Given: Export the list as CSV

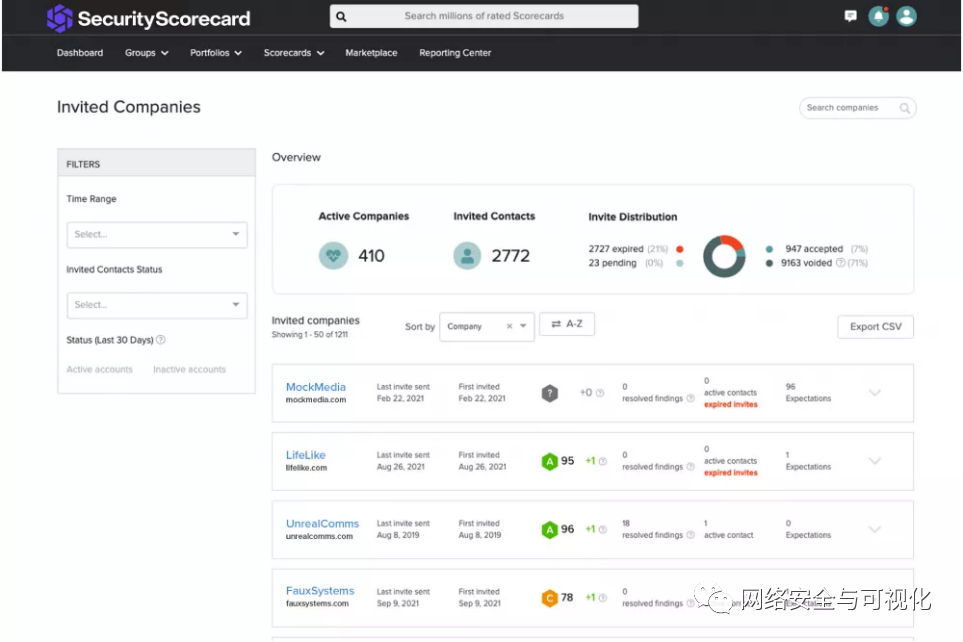Looking at the screenshot, I should coord(875,327).
